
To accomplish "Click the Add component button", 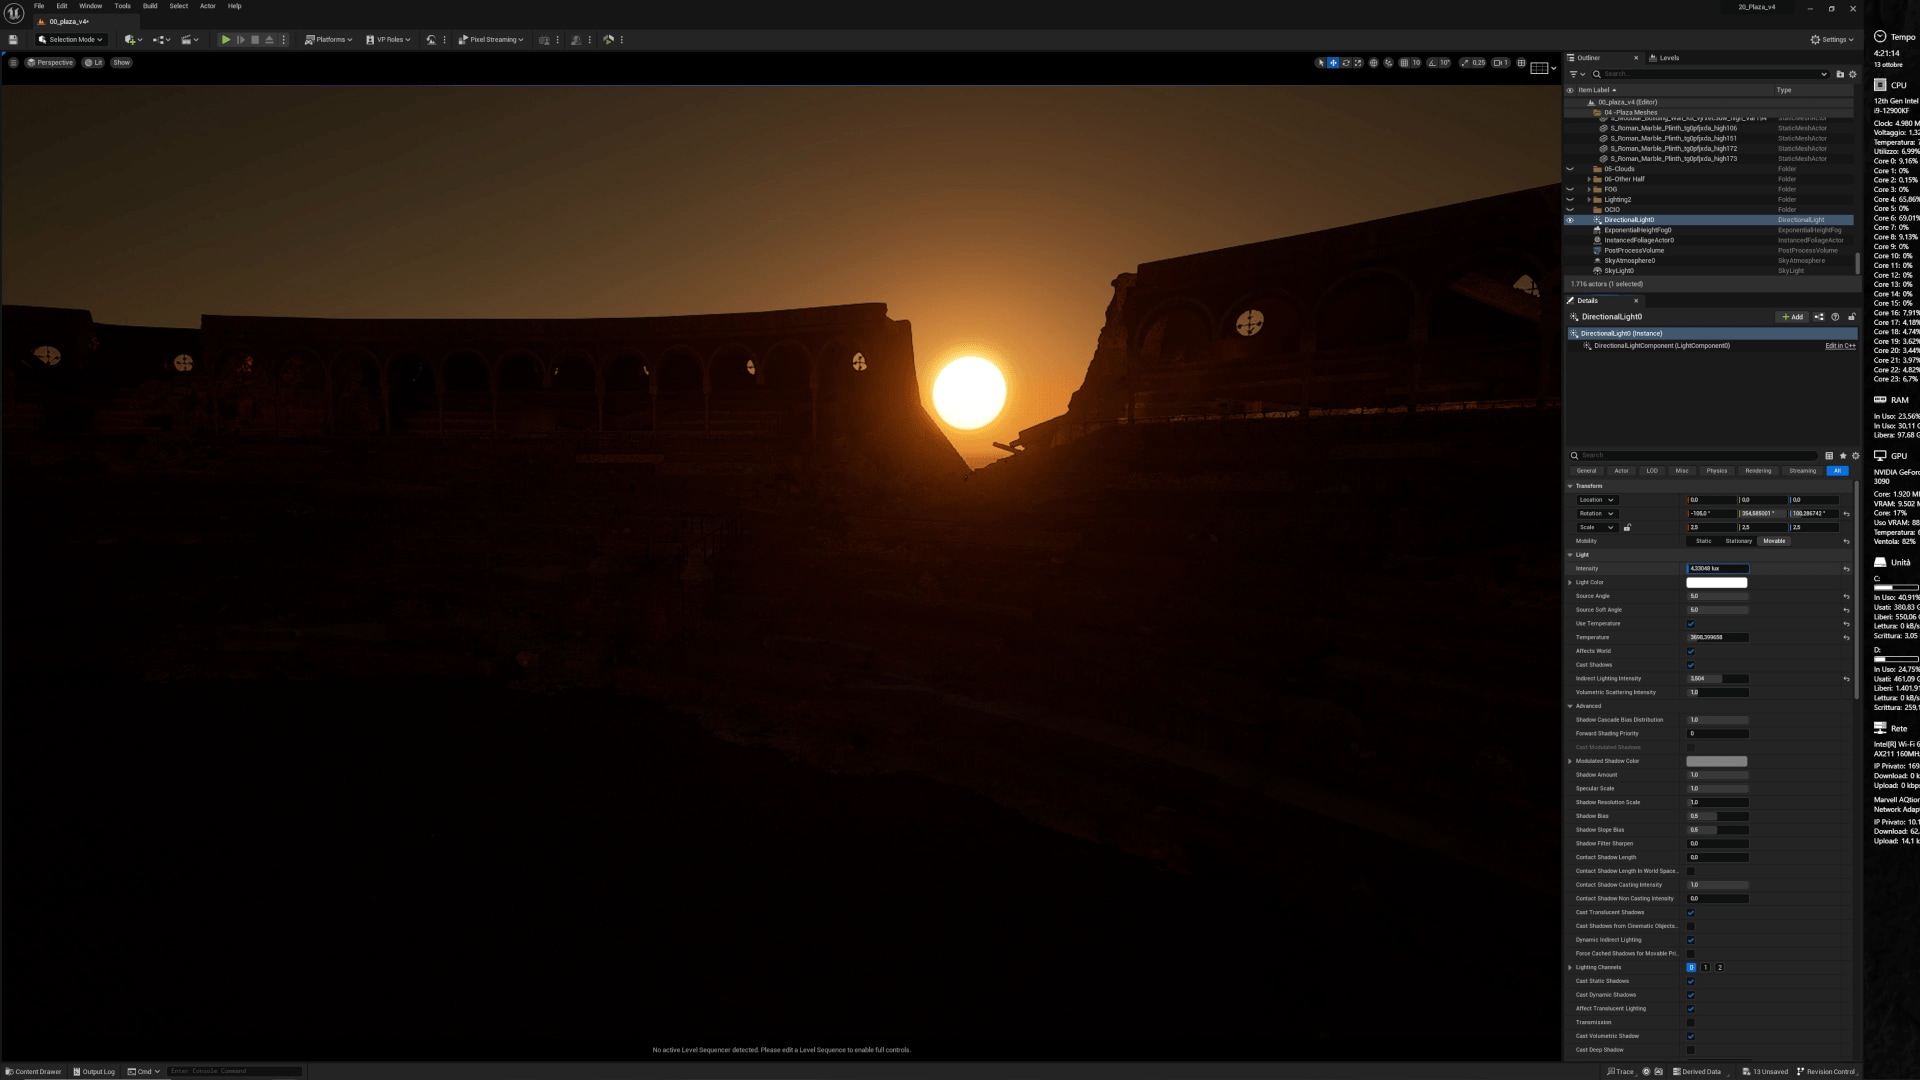I will click(1792, 317).
